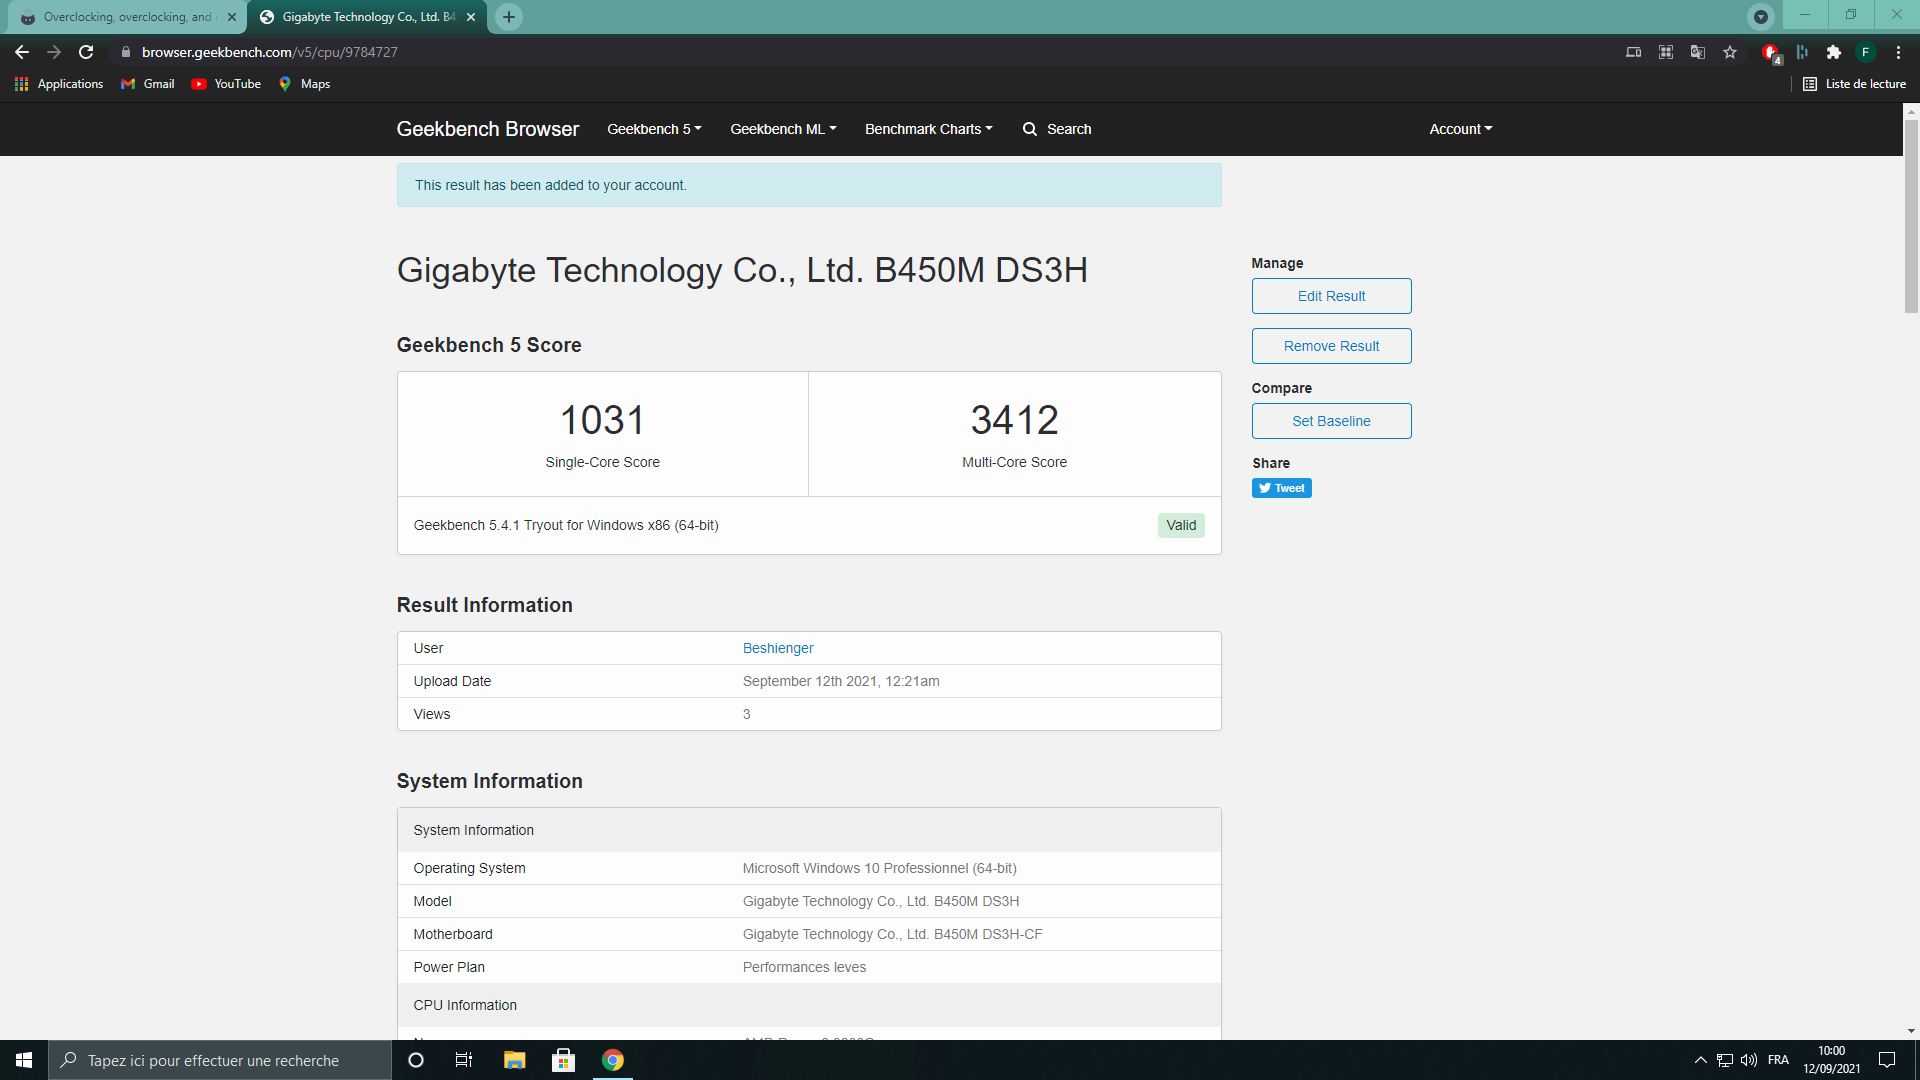Click Performances leves power plan value

click(804, 967)
